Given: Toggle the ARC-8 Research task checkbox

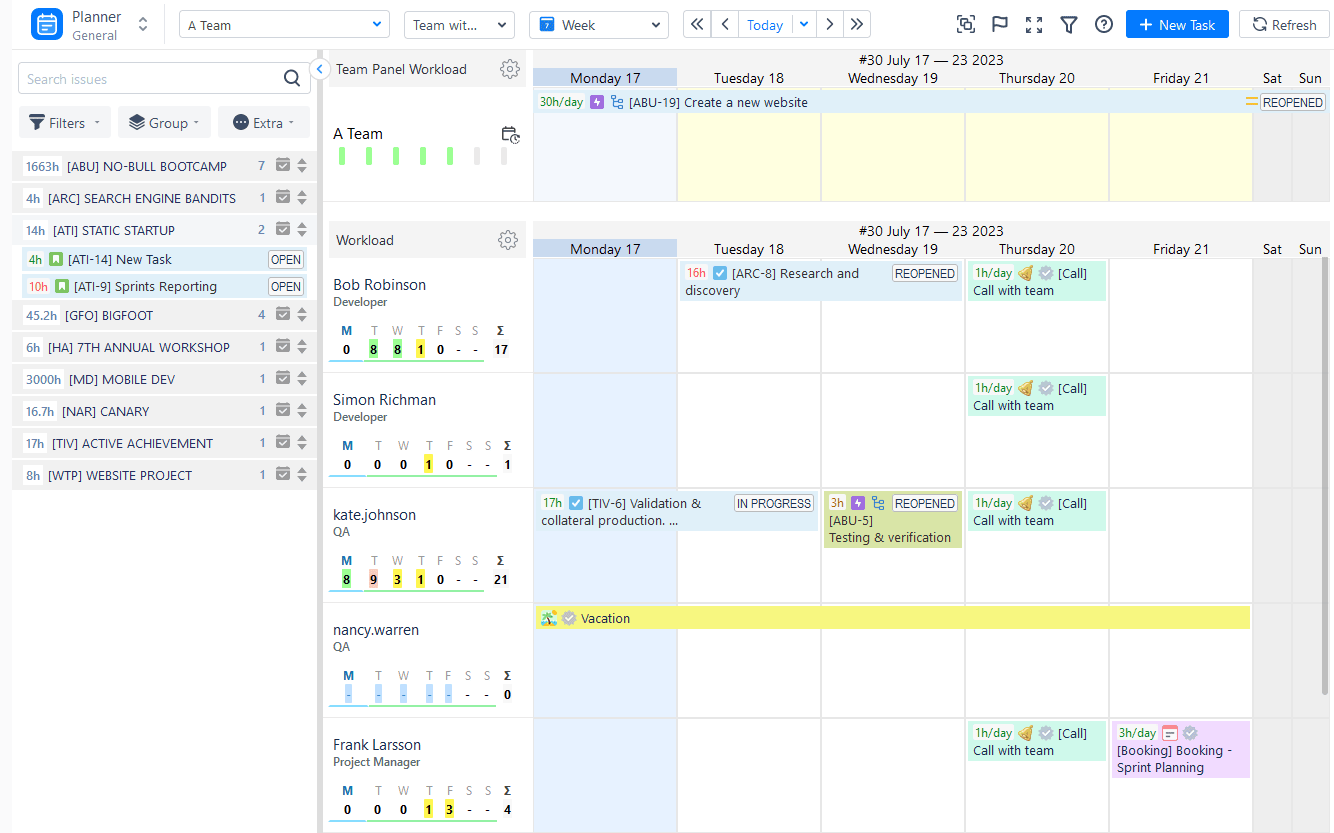Looking at the screenshot, I should [720, 273].
